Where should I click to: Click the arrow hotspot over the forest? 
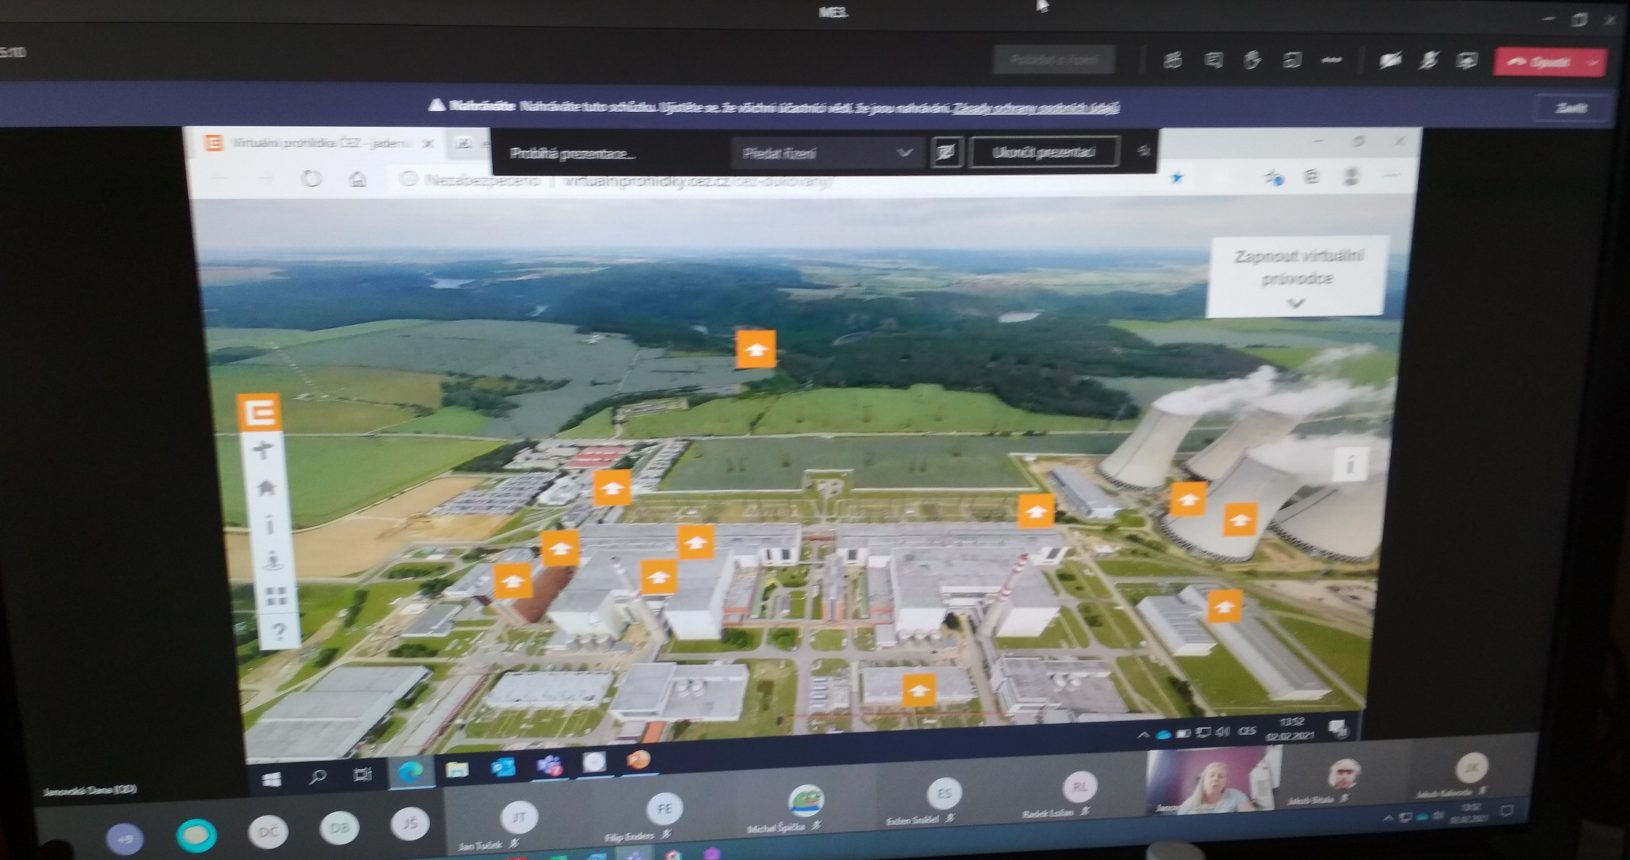pyautogui.click(x=755, y=350)
